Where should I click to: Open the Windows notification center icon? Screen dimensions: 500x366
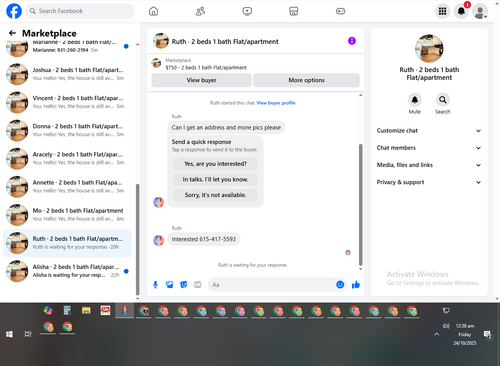tap(488, 334)
